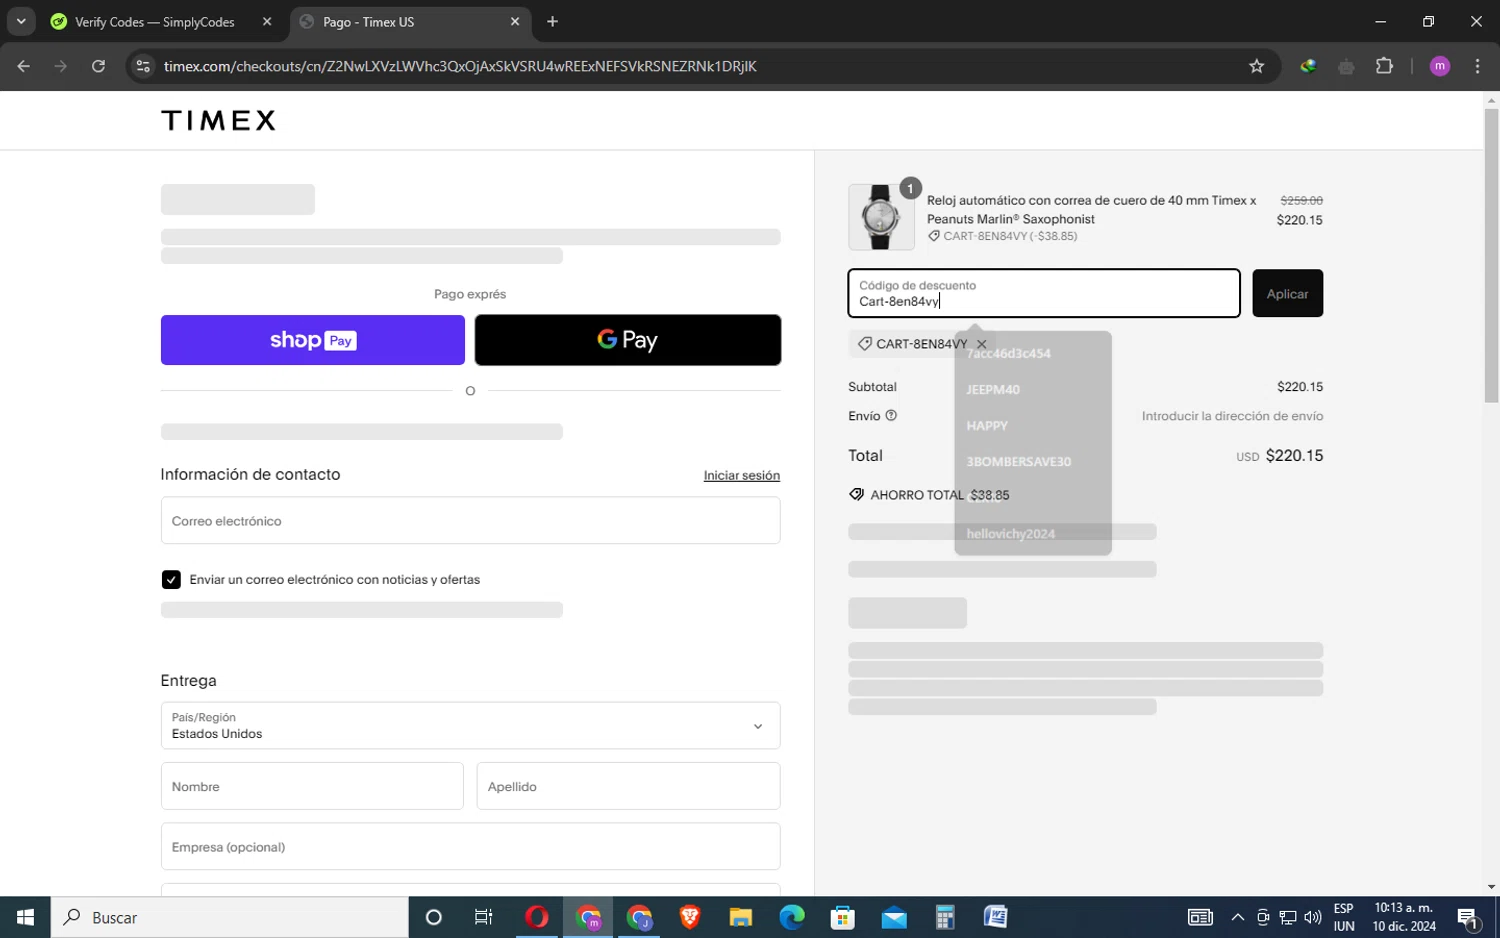Open the Extensions puzzle icon
Image resolution: width=1500 pixels, height=938 pixels.
[1384, 66]
